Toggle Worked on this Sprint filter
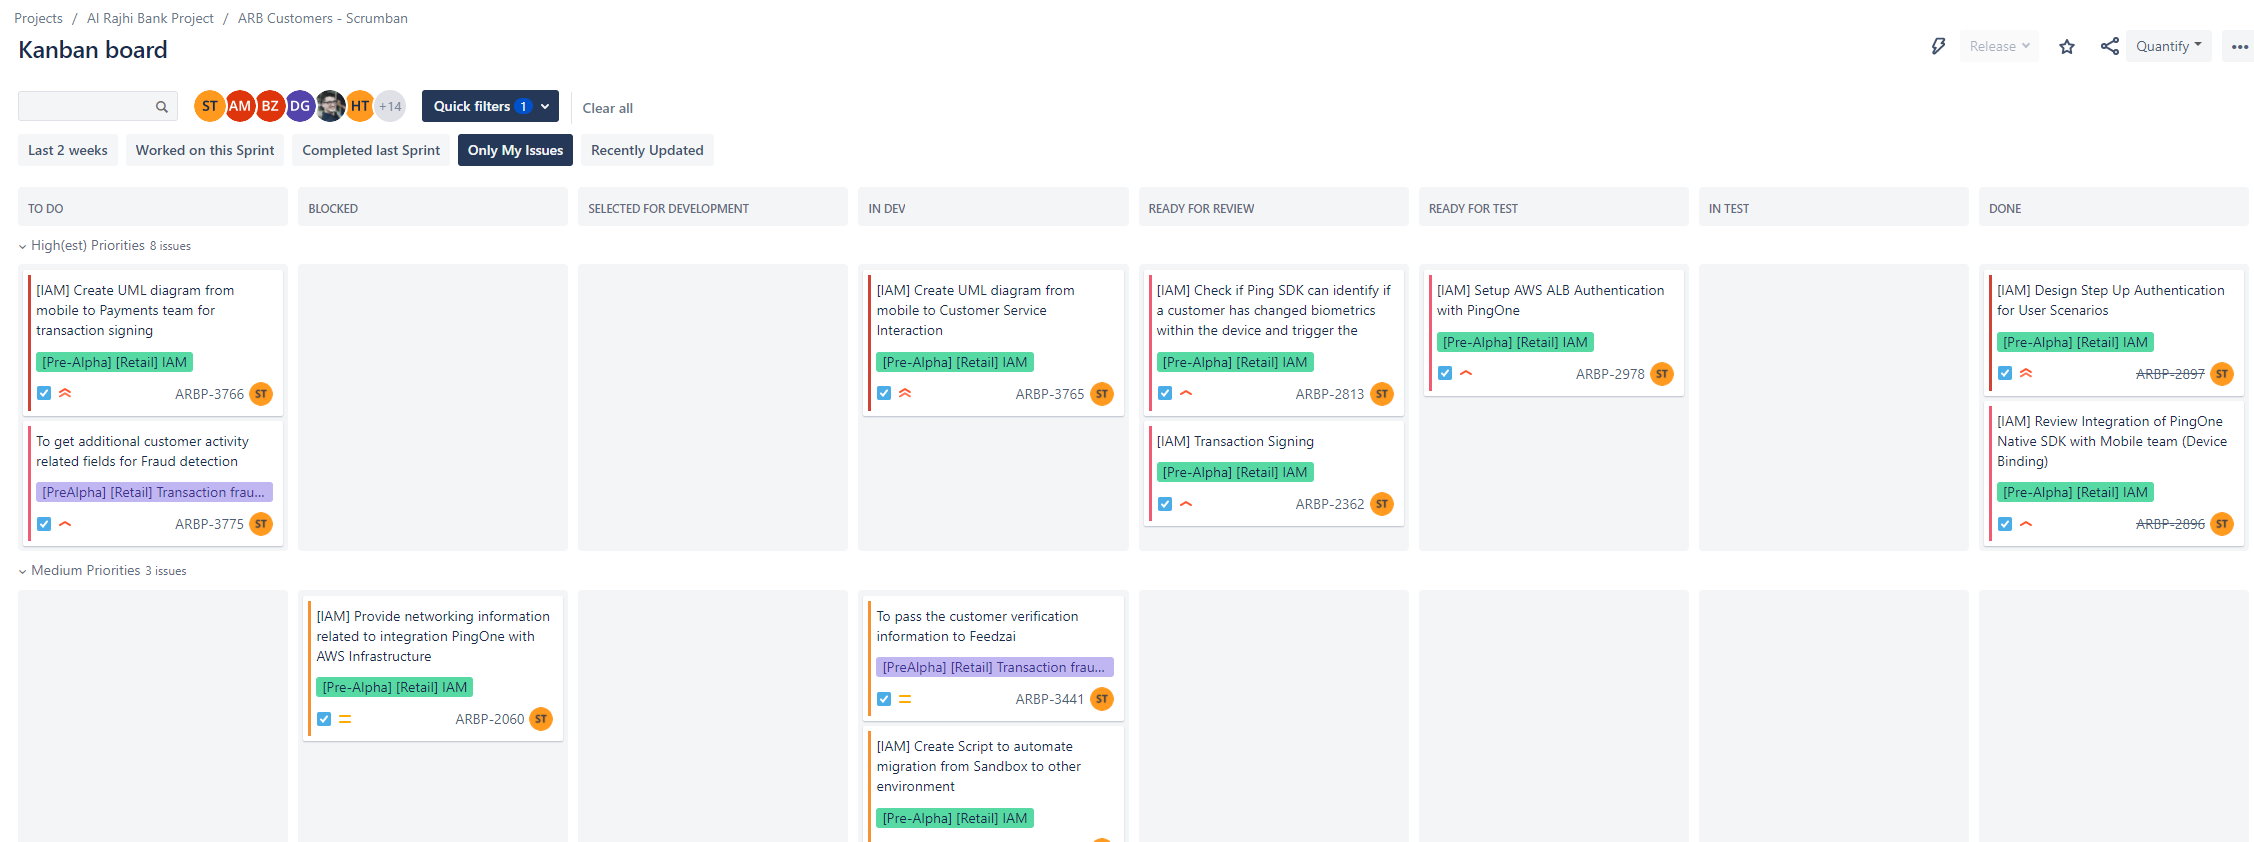This screenshot has width=2254, height=842. [205, 150]
